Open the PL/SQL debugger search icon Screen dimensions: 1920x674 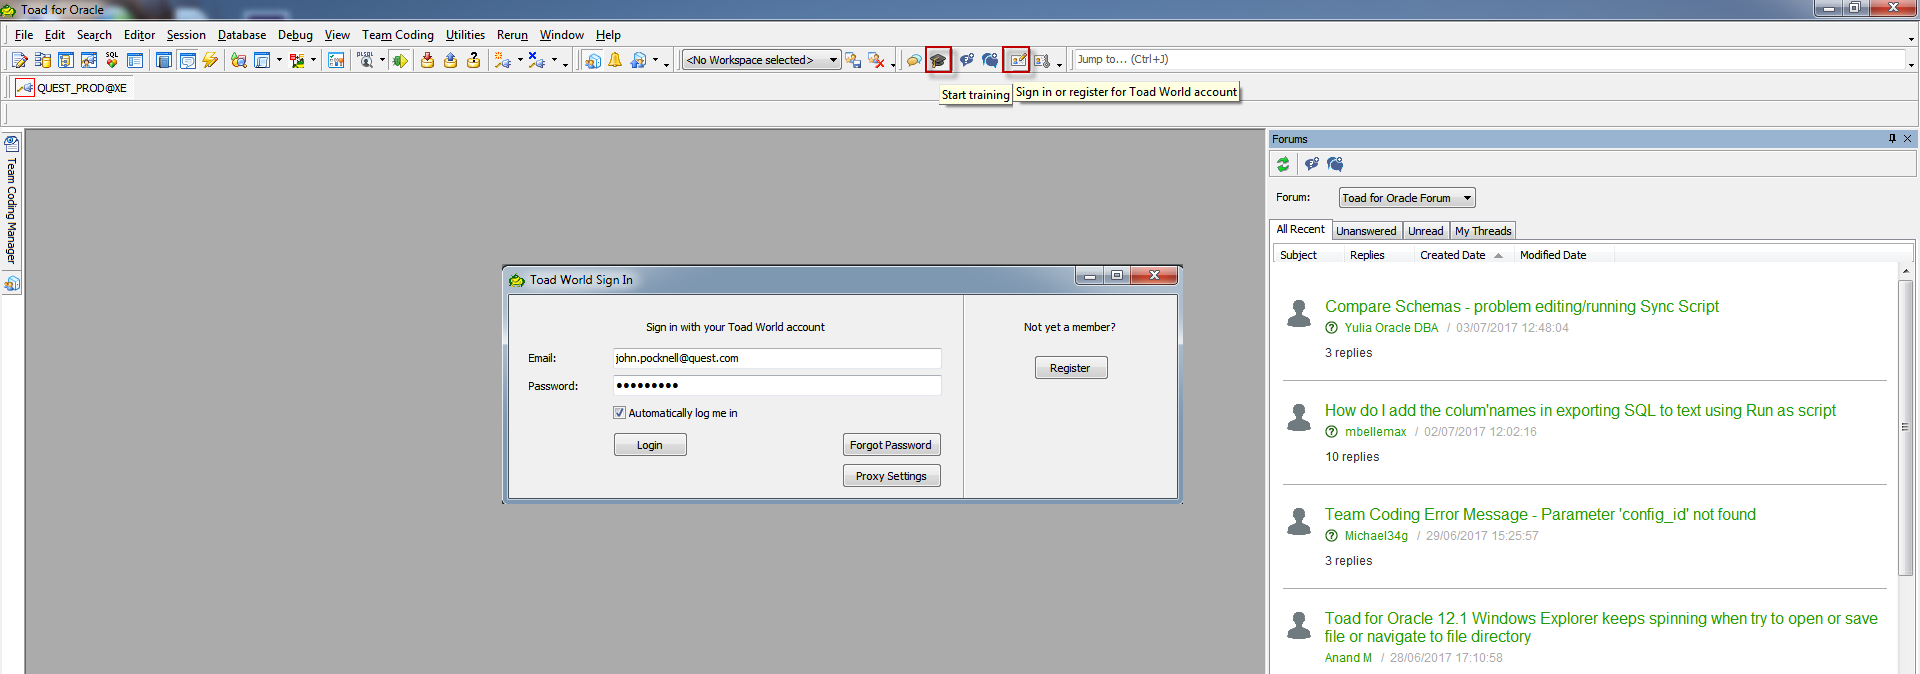click(366, 60)
